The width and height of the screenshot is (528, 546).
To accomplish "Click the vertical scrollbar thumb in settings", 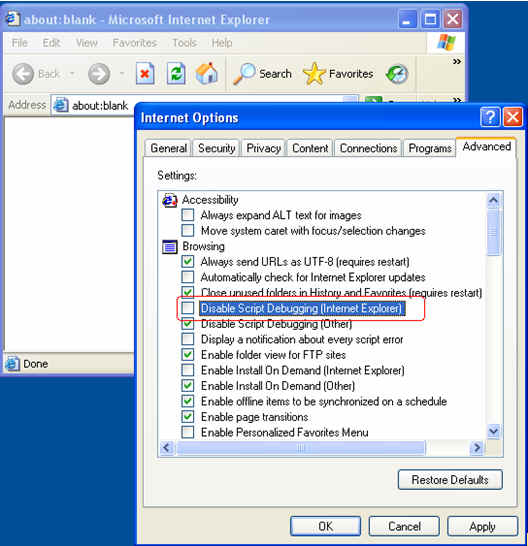I will [494, 232].
